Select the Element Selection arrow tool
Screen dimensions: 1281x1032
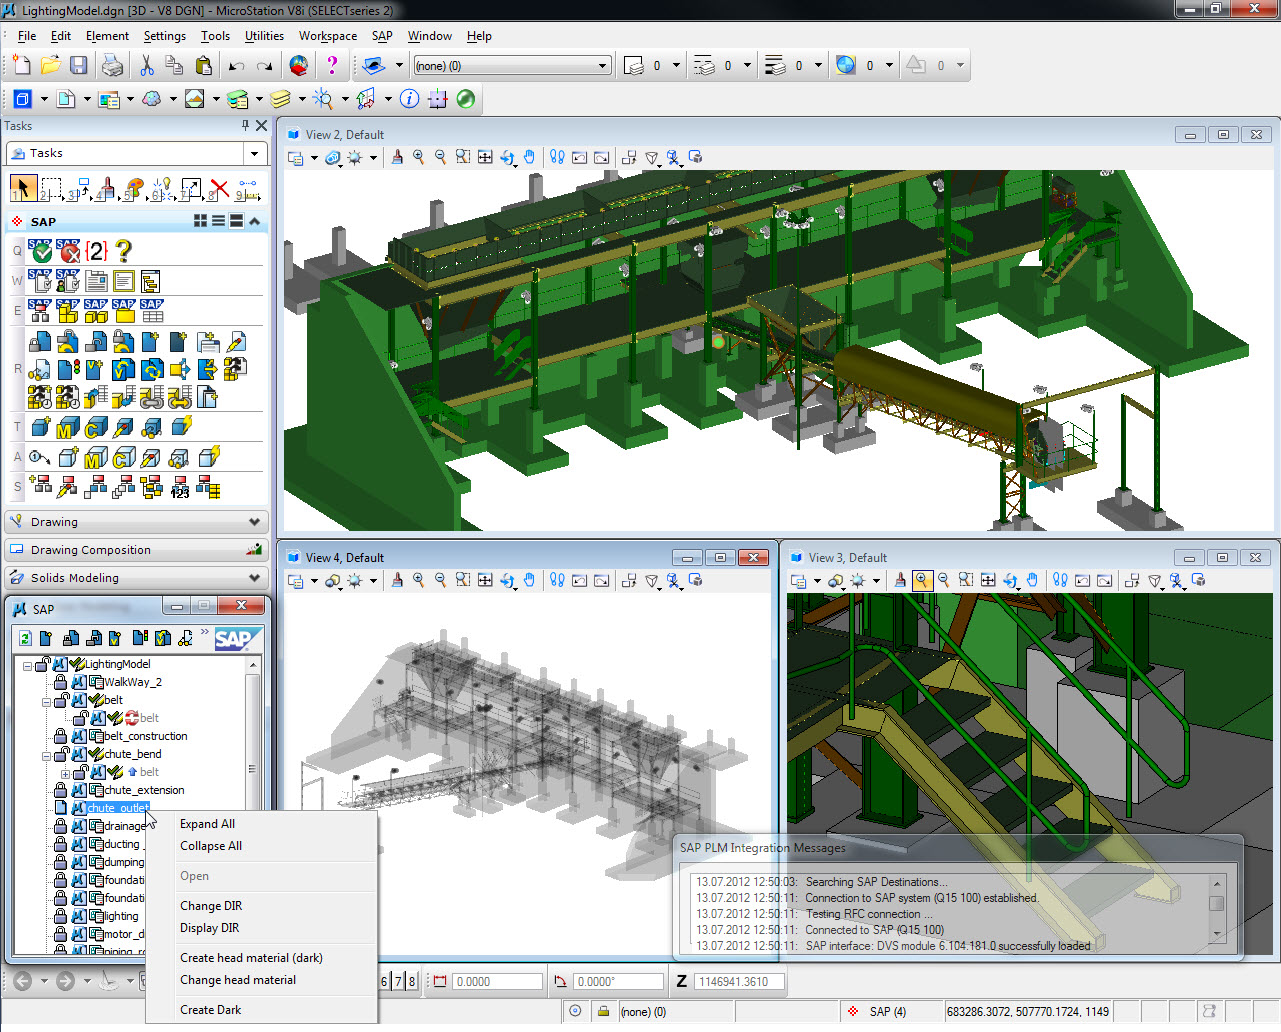pyautogui.click(x=23, y=188)
